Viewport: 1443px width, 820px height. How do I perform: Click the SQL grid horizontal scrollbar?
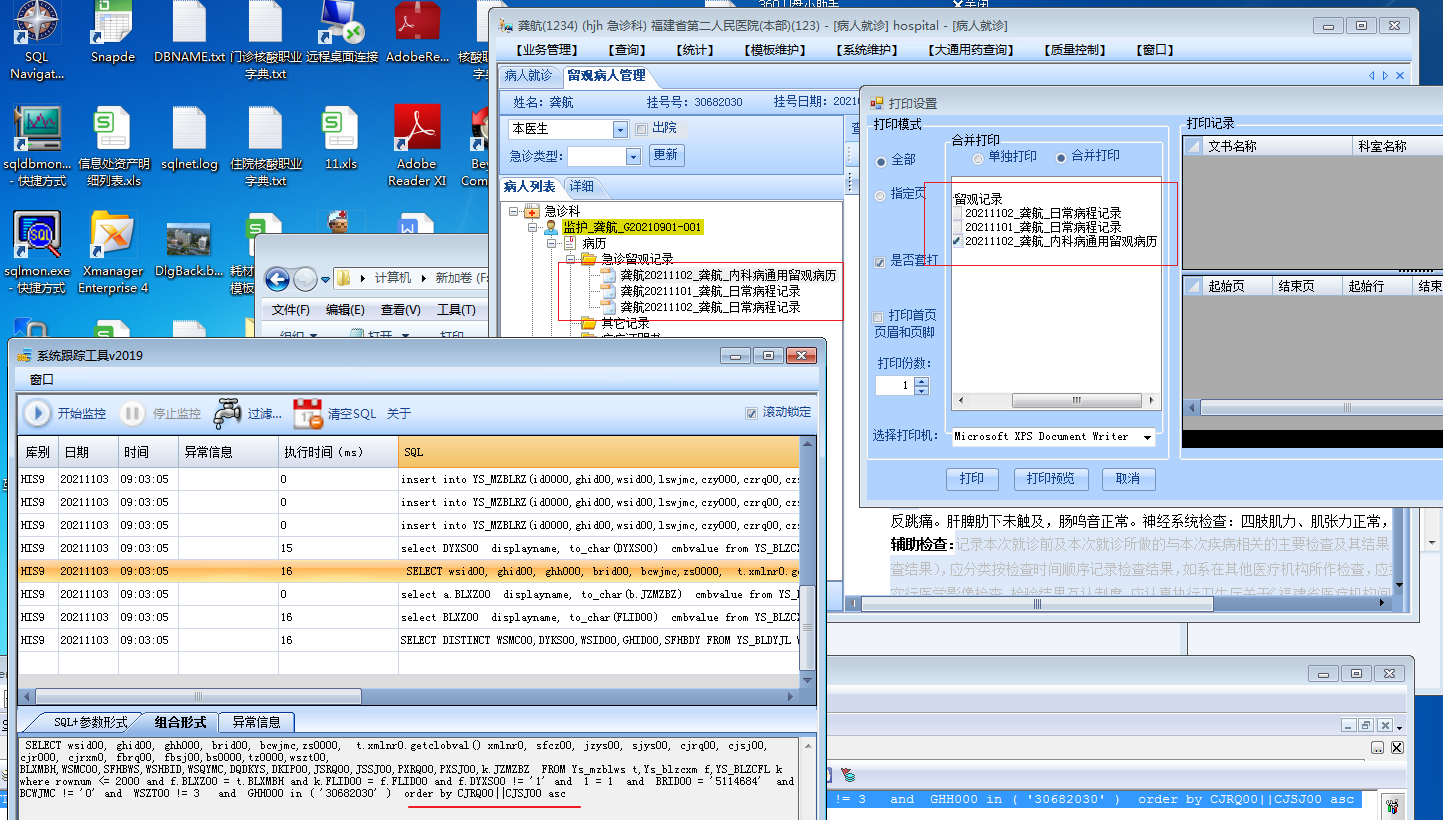coord(409,697)
